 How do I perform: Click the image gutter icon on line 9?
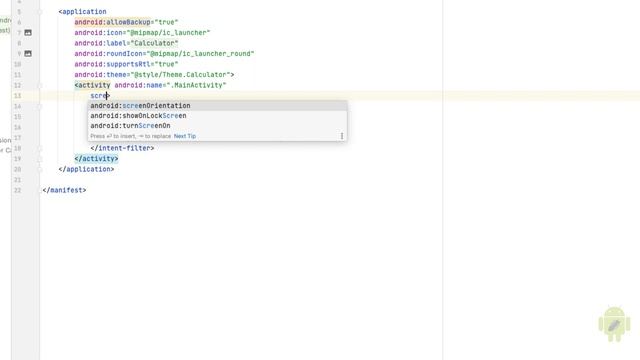pyautogui.click(x=28, y=53)
